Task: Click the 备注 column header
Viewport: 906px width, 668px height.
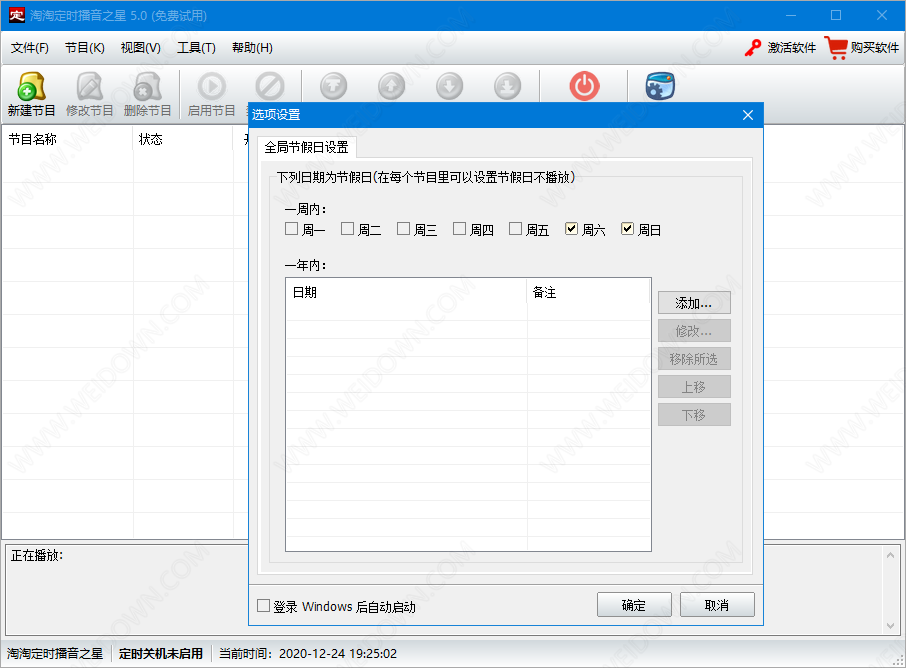Action: (588, 292)
